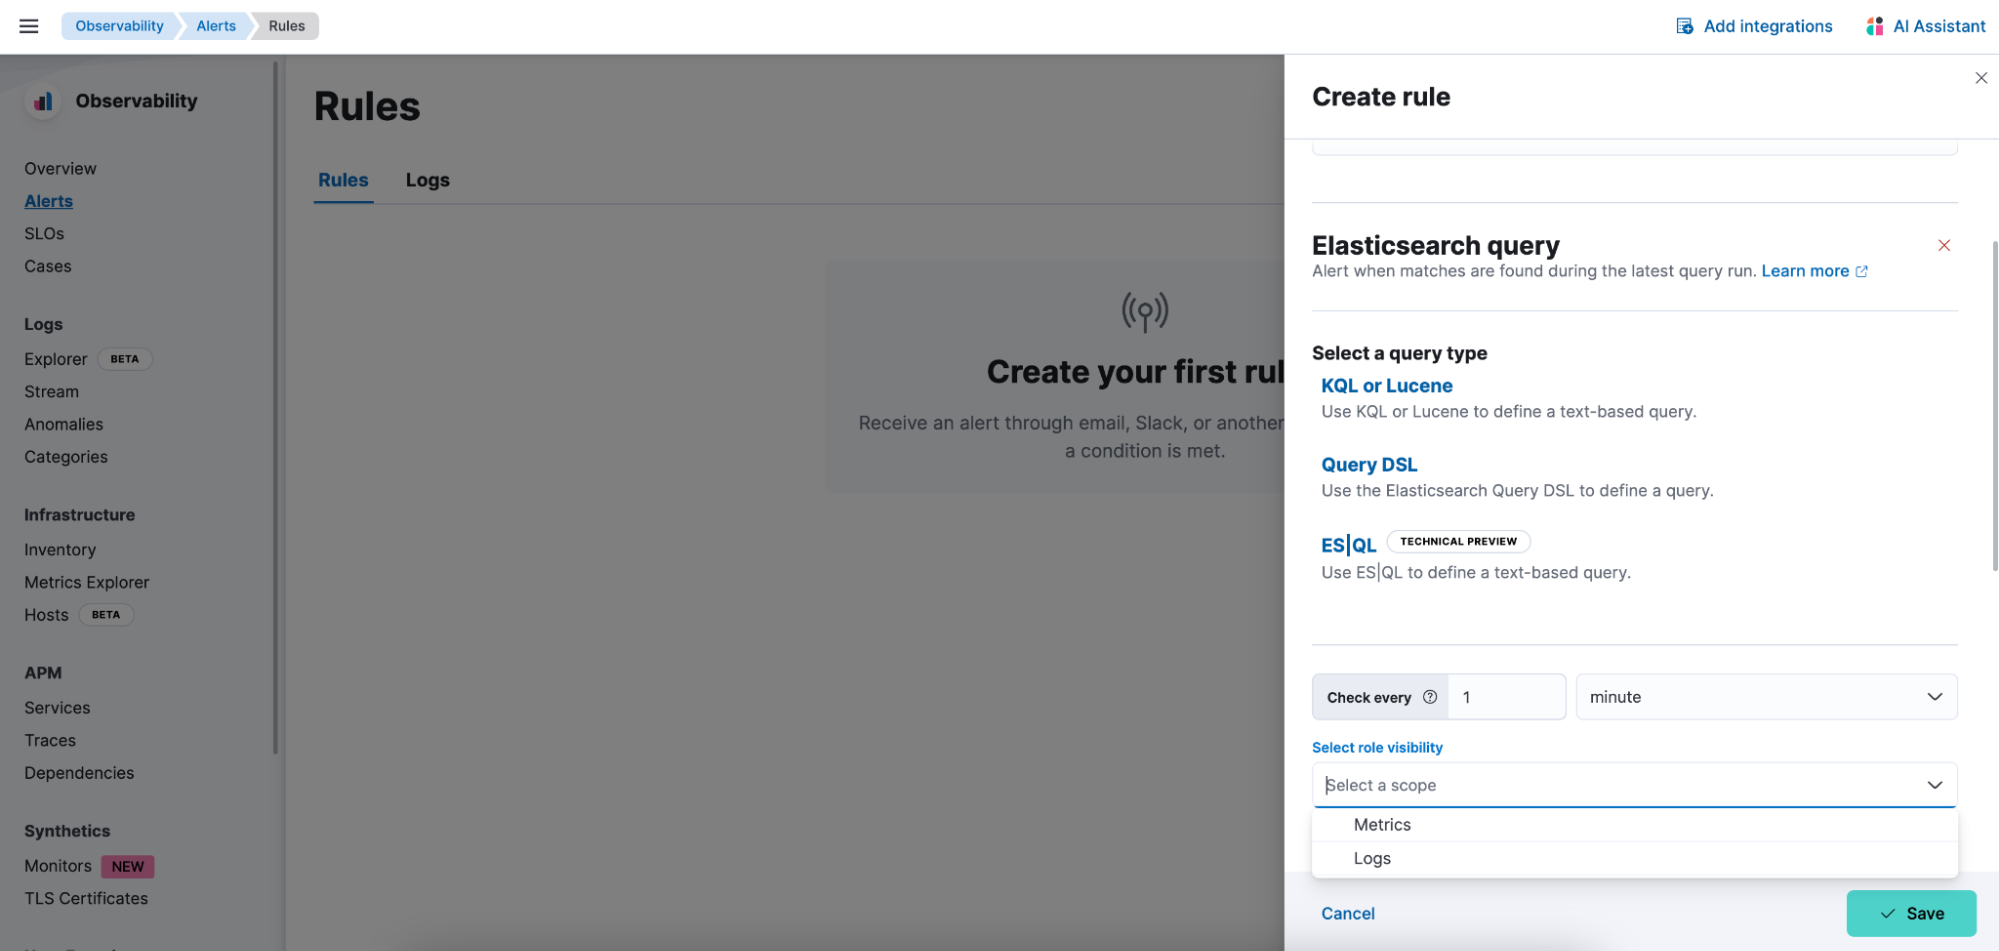Switch to the Logs tab
The height and width of the screenshot is (951, 1999).
(427, 180)
